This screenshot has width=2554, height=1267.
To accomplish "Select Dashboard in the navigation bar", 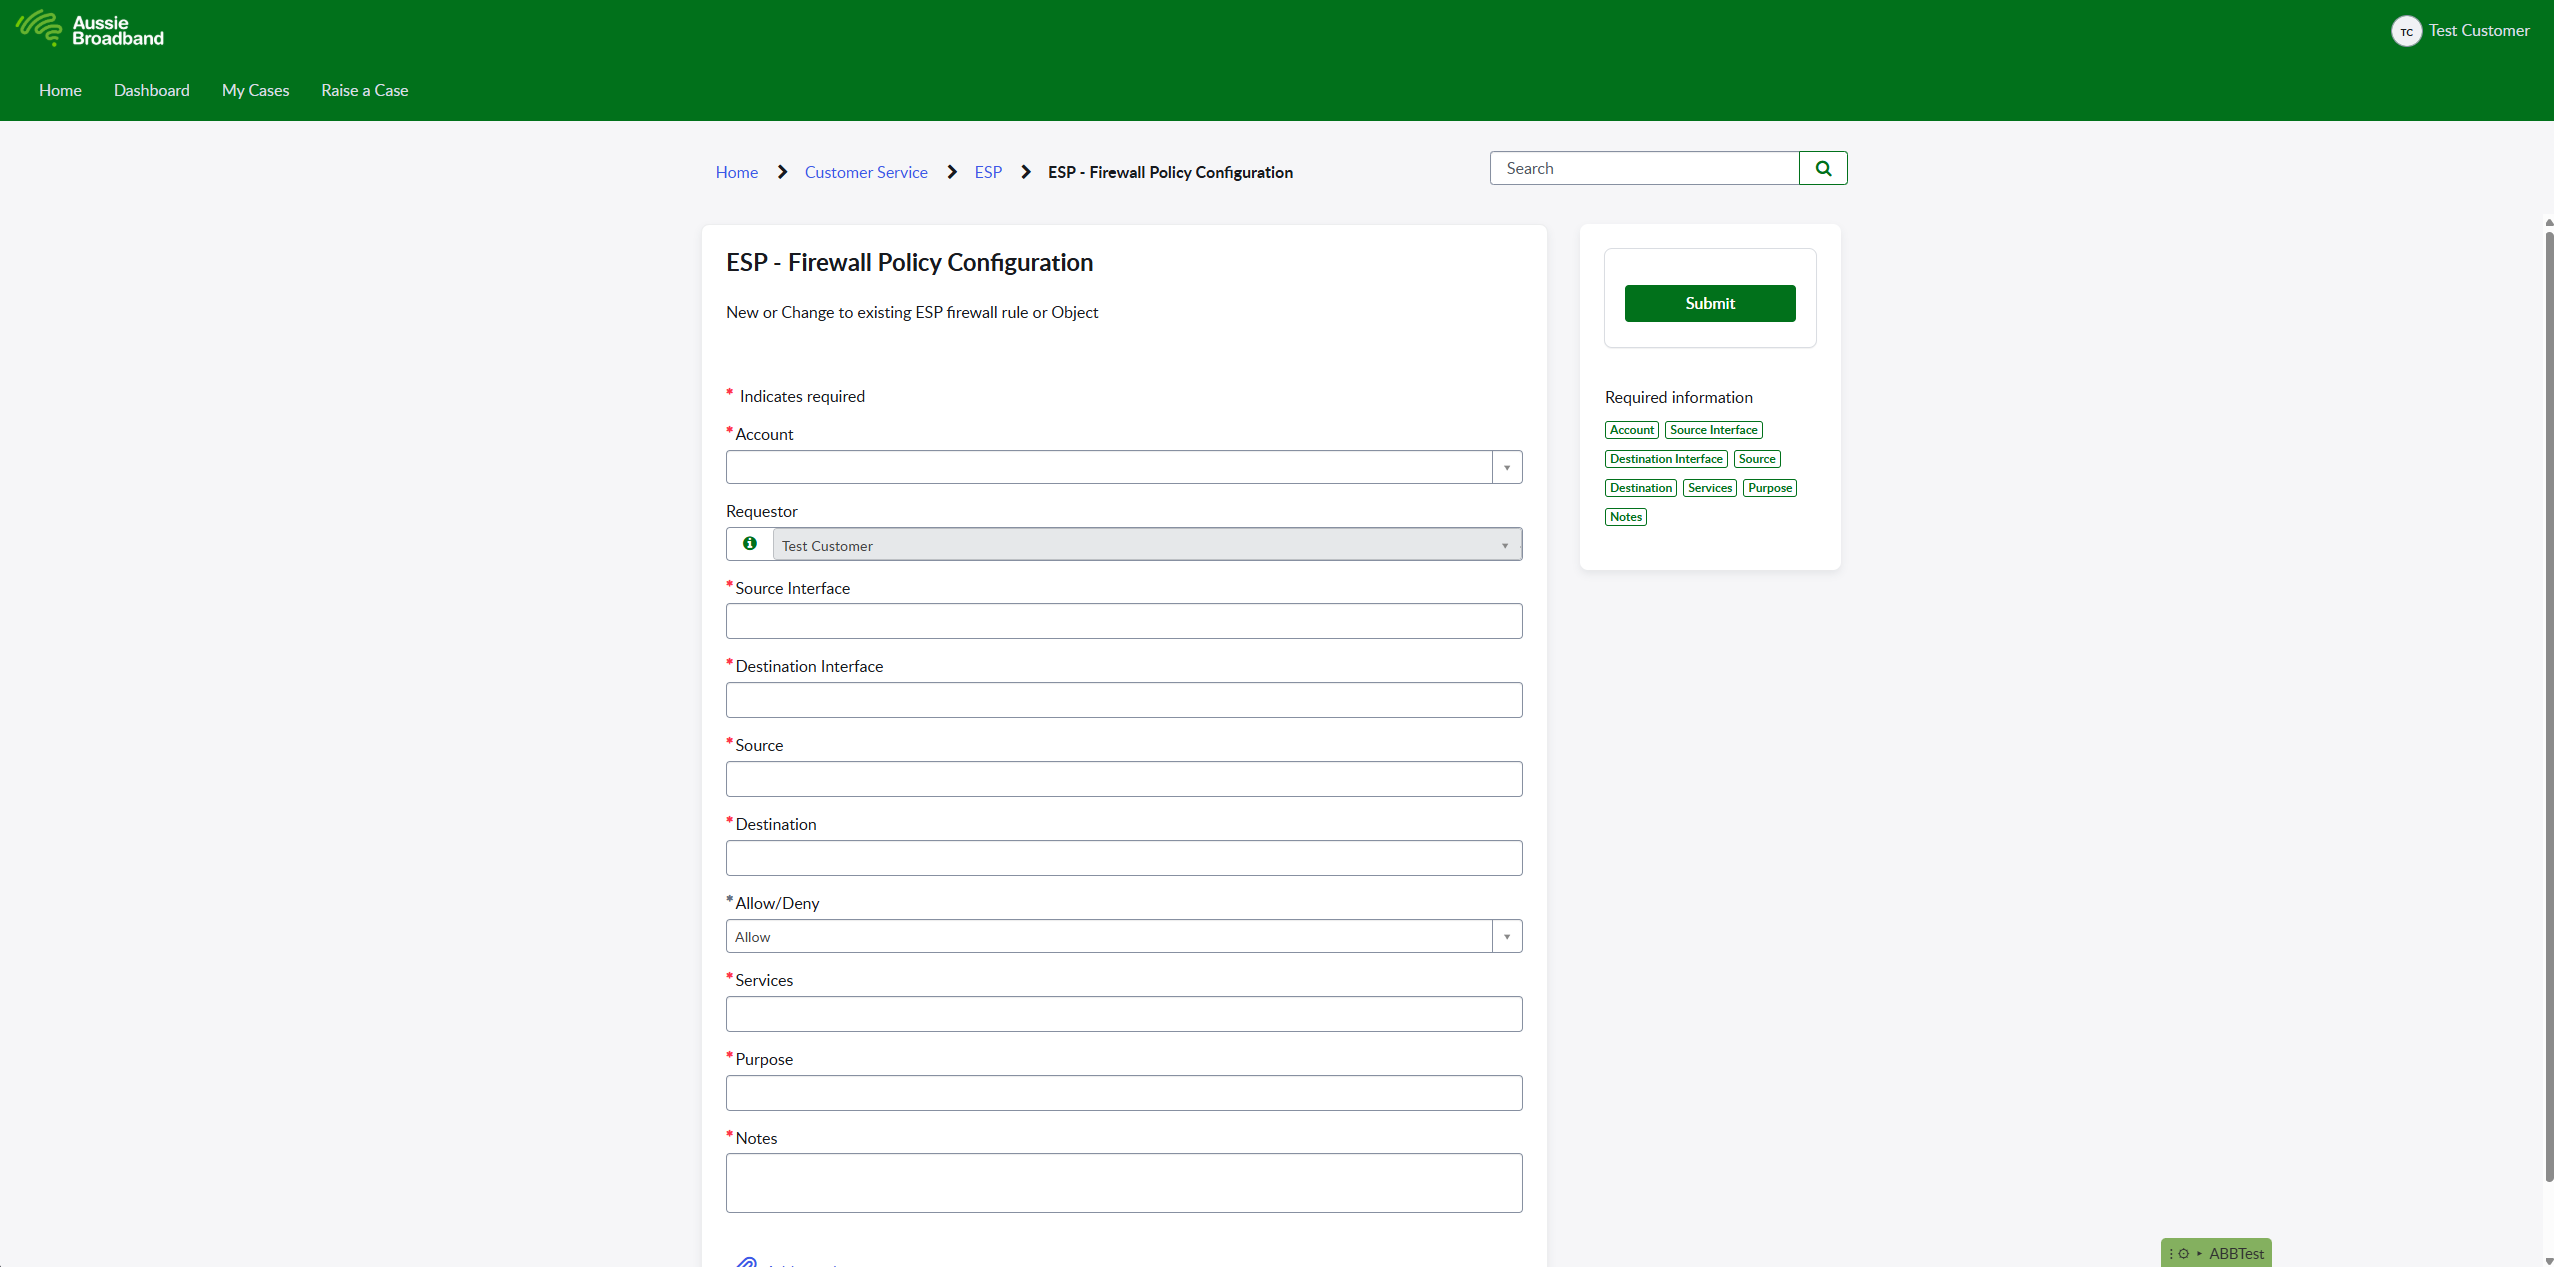I will point(151,90).
